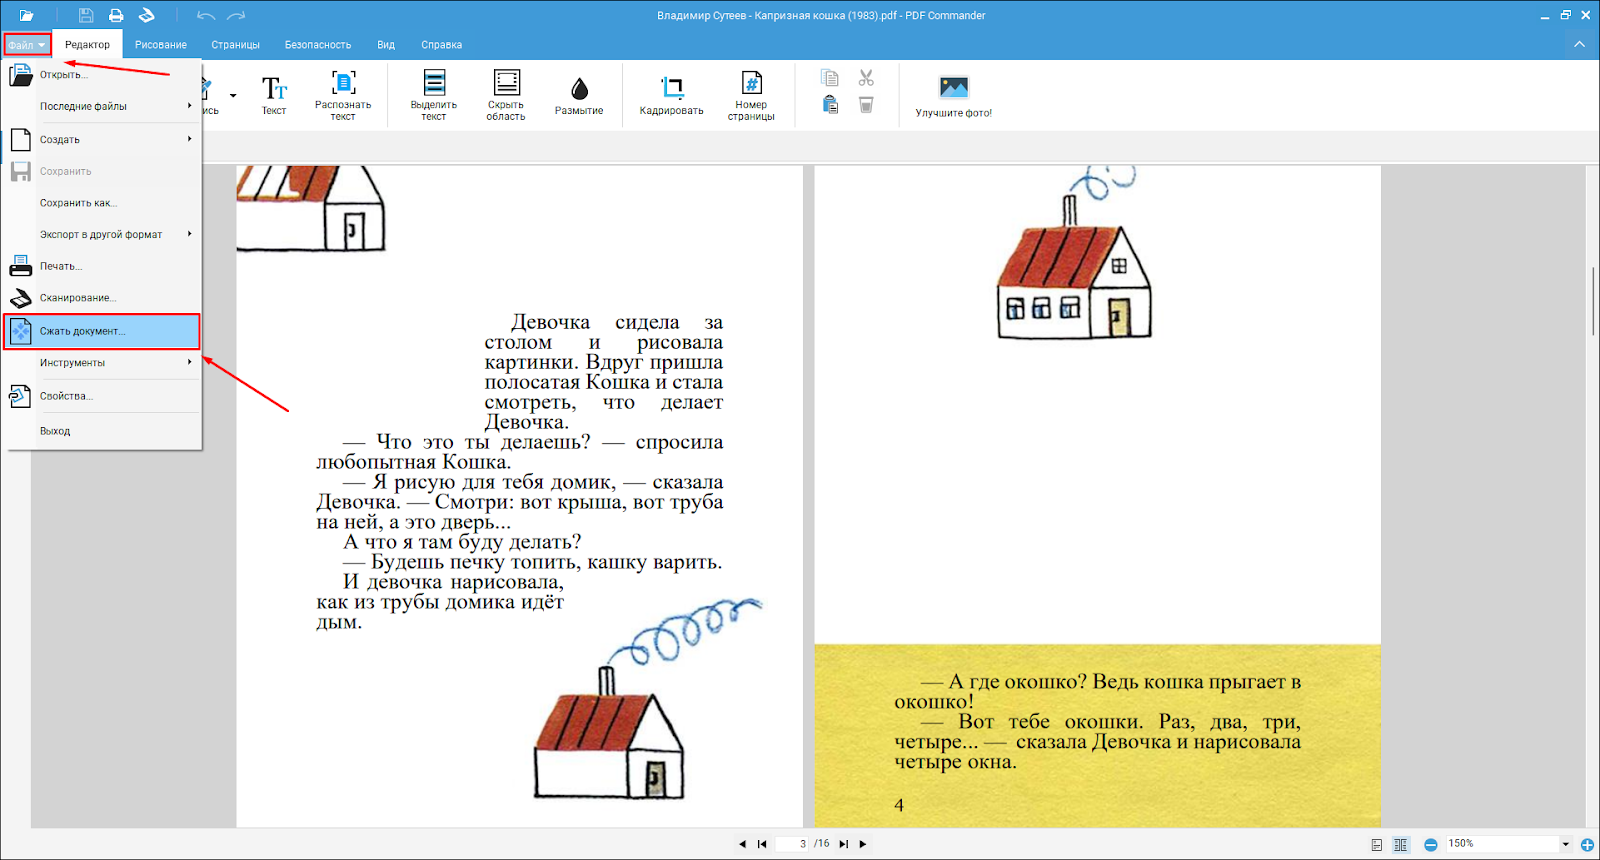
Task: Expand Экспорт в другой формат submenu
Action: (103, 234)
